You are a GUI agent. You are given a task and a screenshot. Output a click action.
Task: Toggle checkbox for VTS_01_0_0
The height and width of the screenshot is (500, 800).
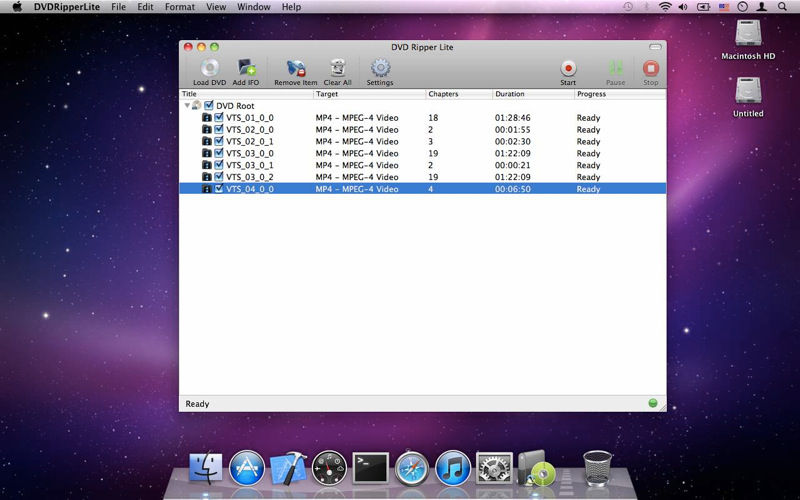(x=219, y=117)
